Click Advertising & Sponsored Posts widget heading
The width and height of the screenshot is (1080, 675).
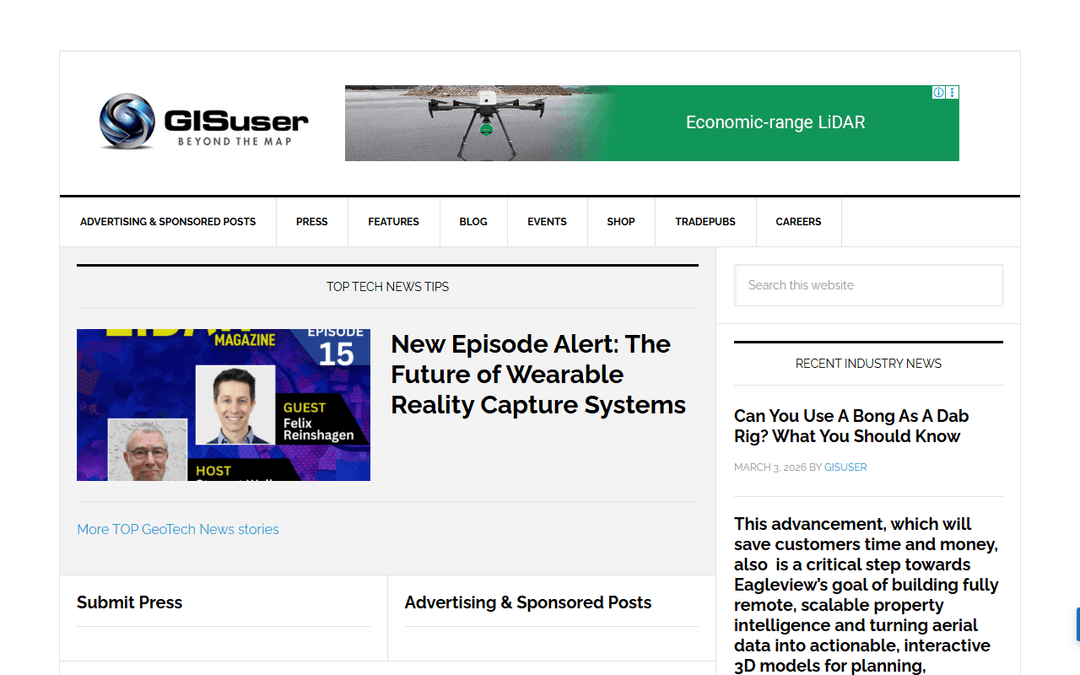(528, 603)
